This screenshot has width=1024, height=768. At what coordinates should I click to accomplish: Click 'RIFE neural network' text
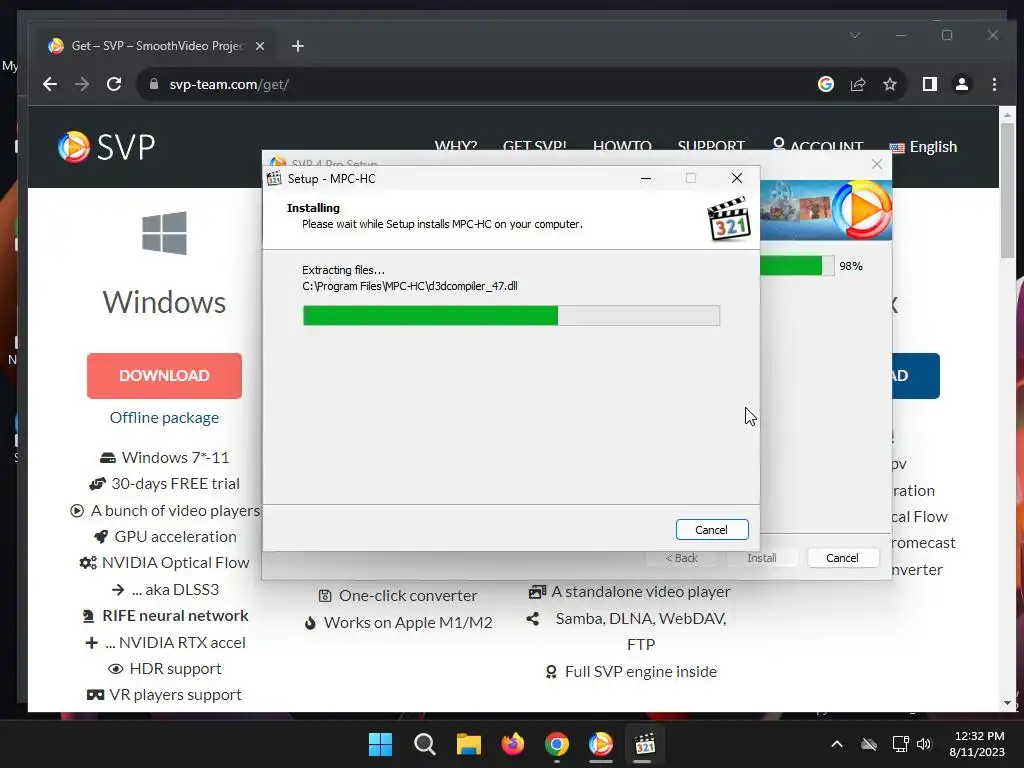point(175,616)
